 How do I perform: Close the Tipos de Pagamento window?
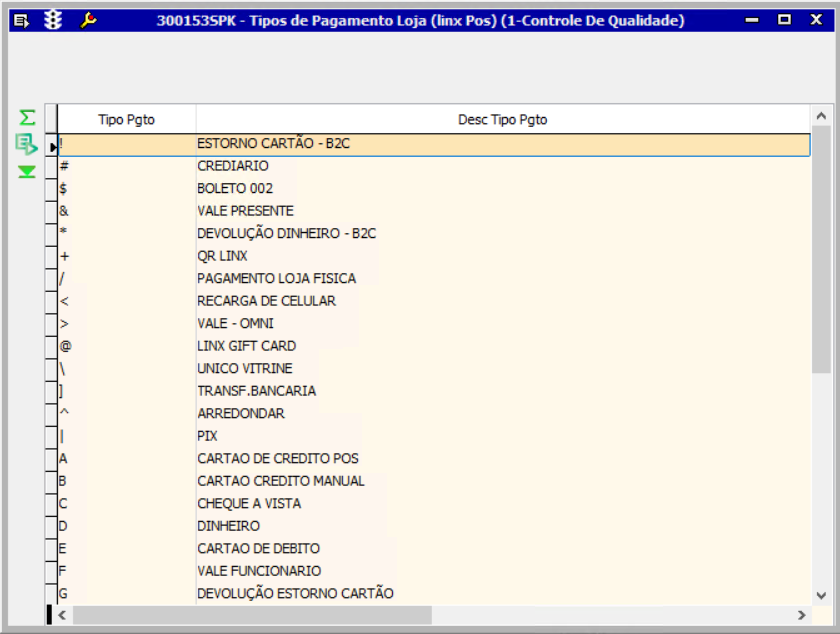tap(816, 20)
